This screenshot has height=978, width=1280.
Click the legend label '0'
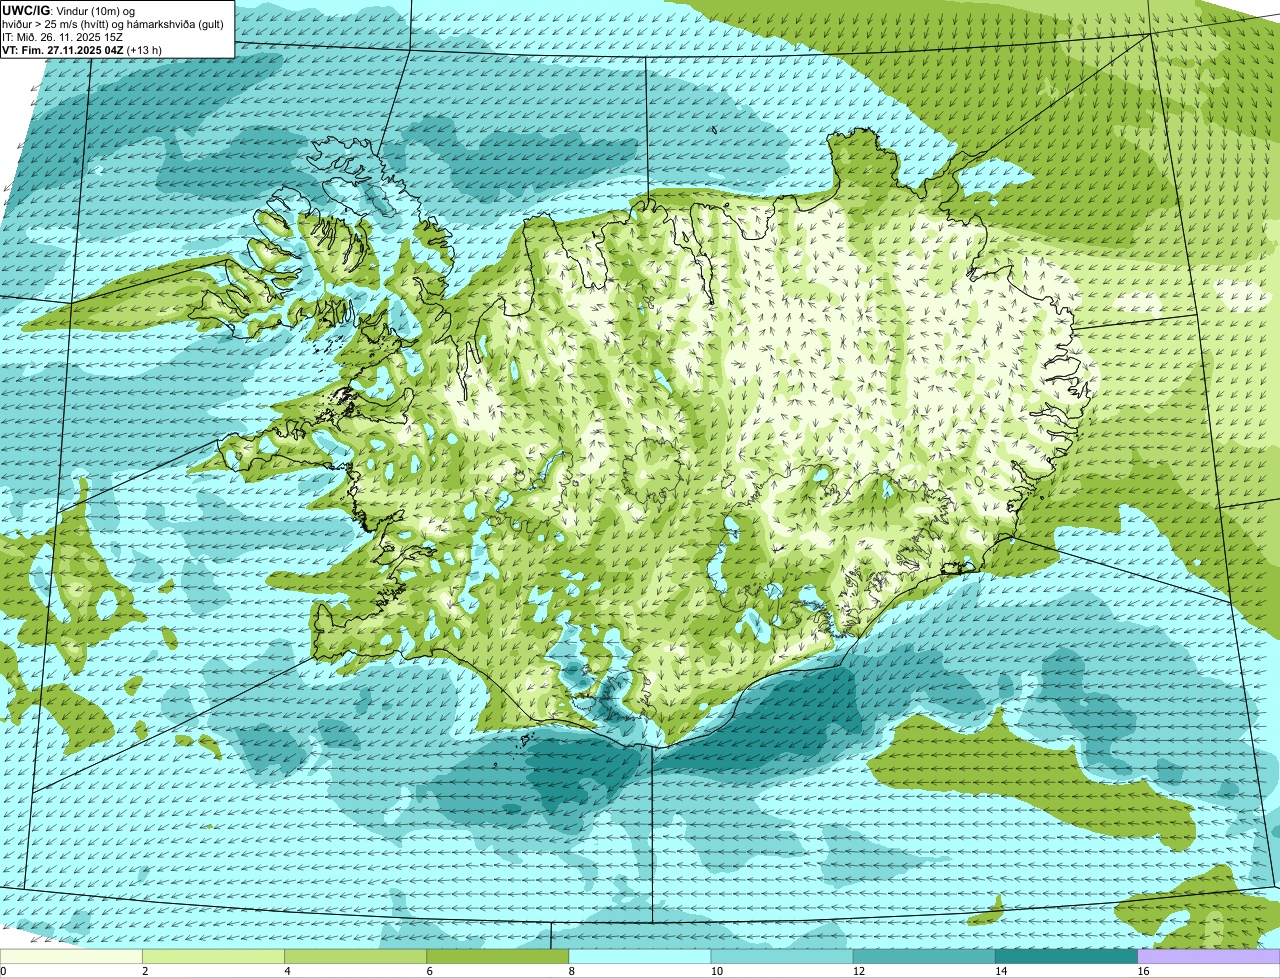[x=3, y=971]
